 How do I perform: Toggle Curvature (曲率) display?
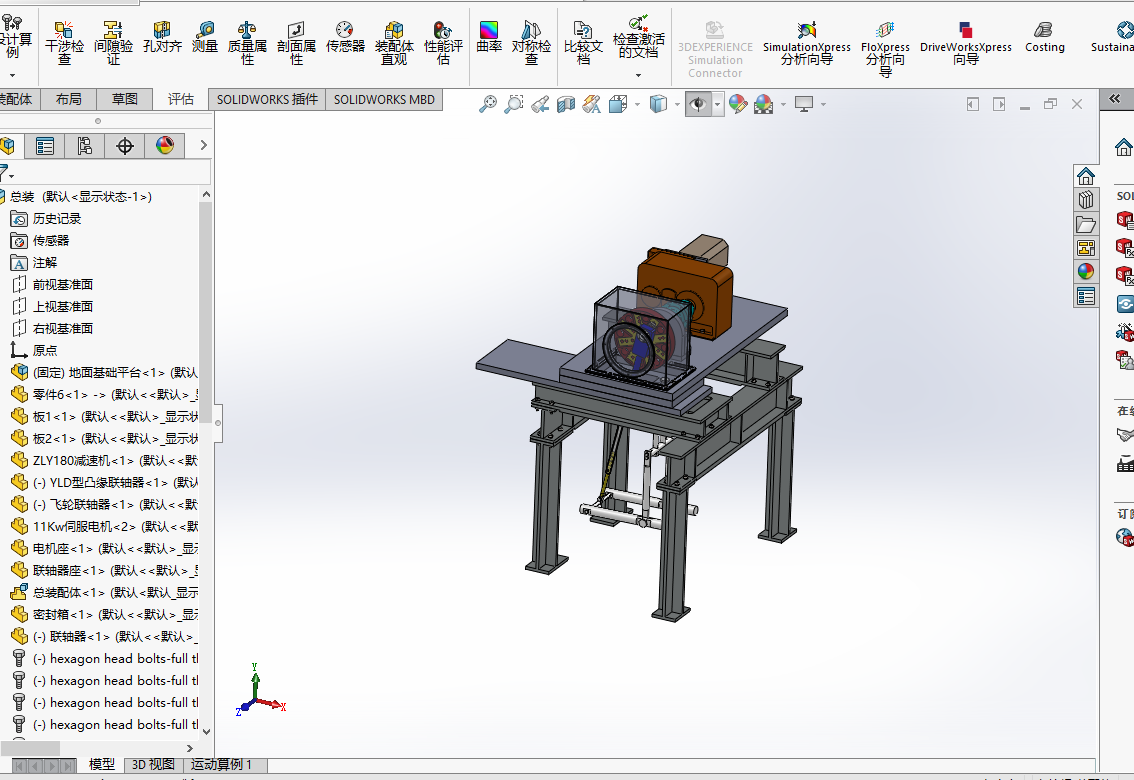click(x=489, y=37)
